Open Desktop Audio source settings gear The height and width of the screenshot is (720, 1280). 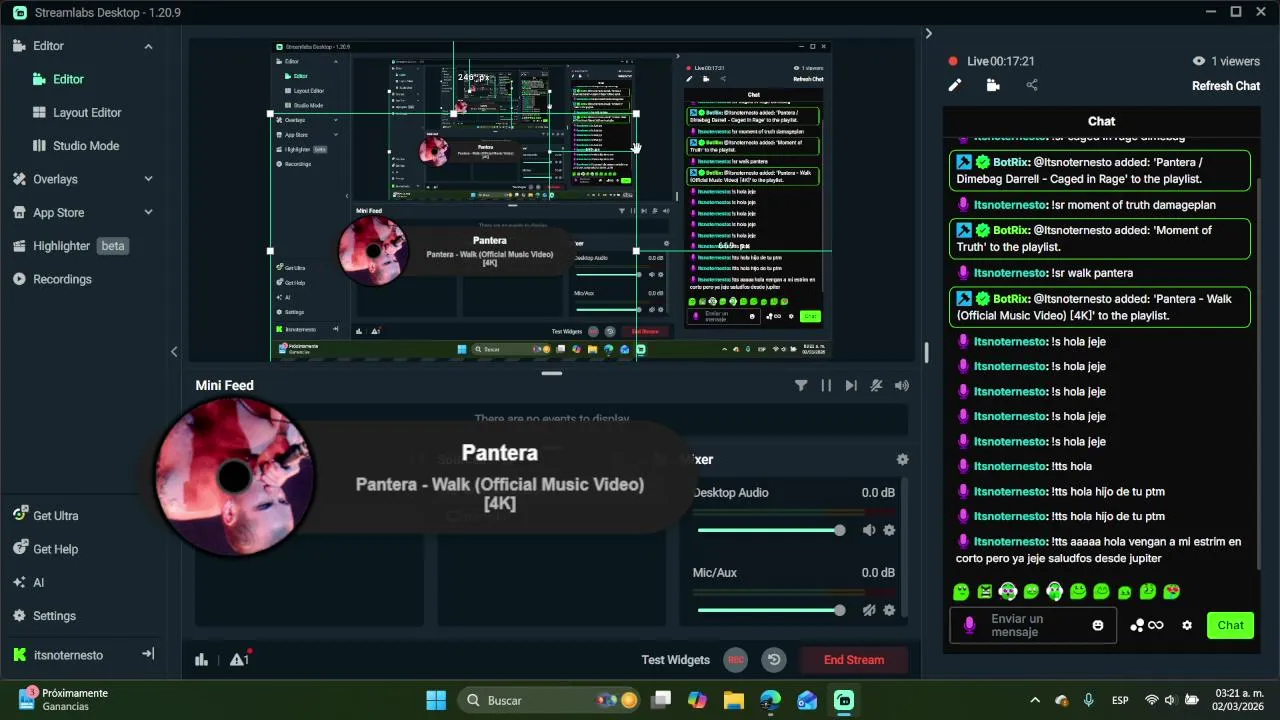(889, 530)
